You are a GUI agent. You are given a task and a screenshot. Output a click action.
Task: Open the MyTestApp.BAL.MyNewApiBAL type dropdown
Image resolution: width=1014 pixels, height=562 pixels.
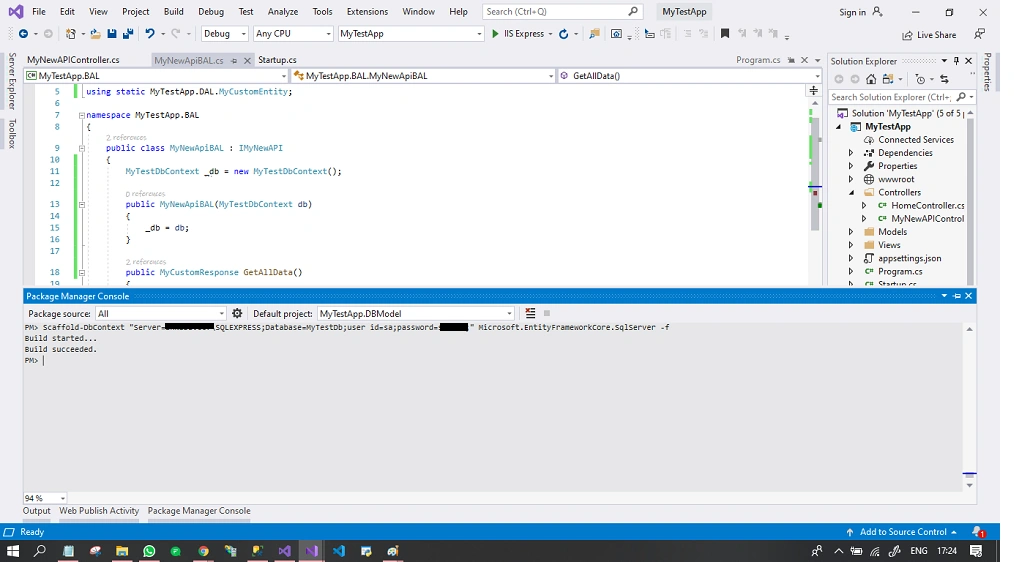click(423, 76)
